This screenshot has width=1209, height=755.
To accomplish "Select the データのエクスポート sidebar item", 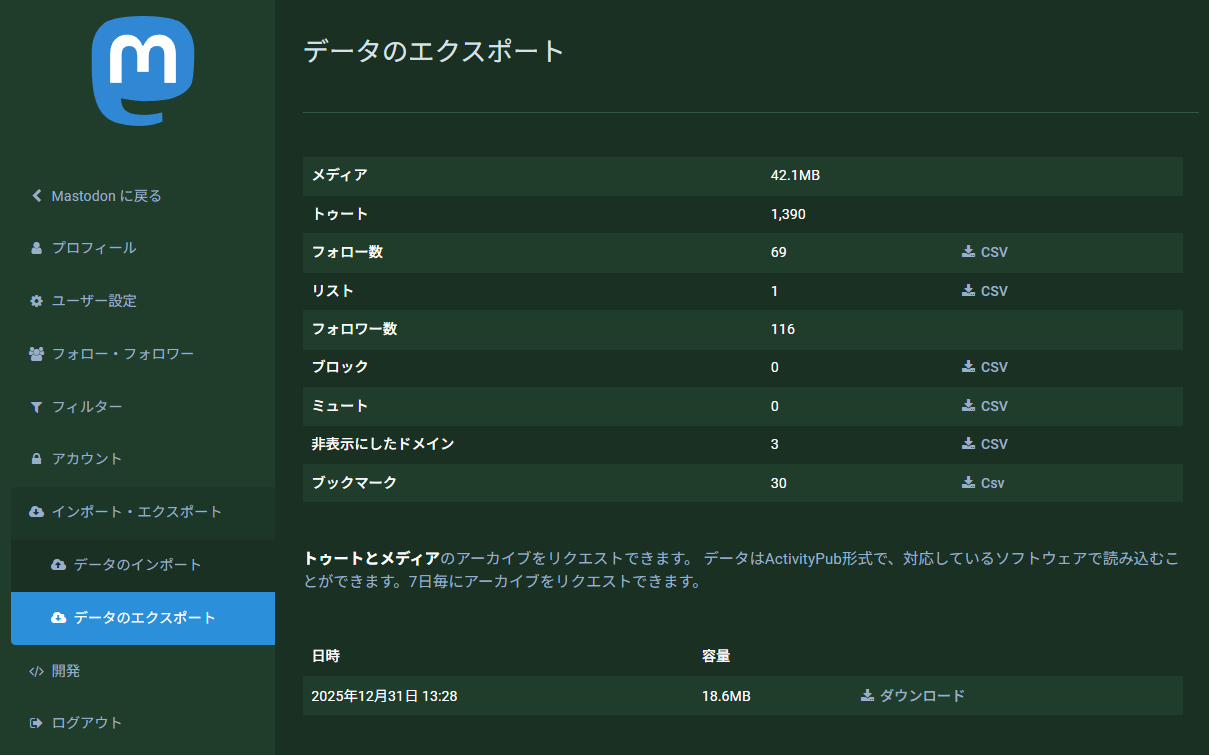I will click(145, 618).
